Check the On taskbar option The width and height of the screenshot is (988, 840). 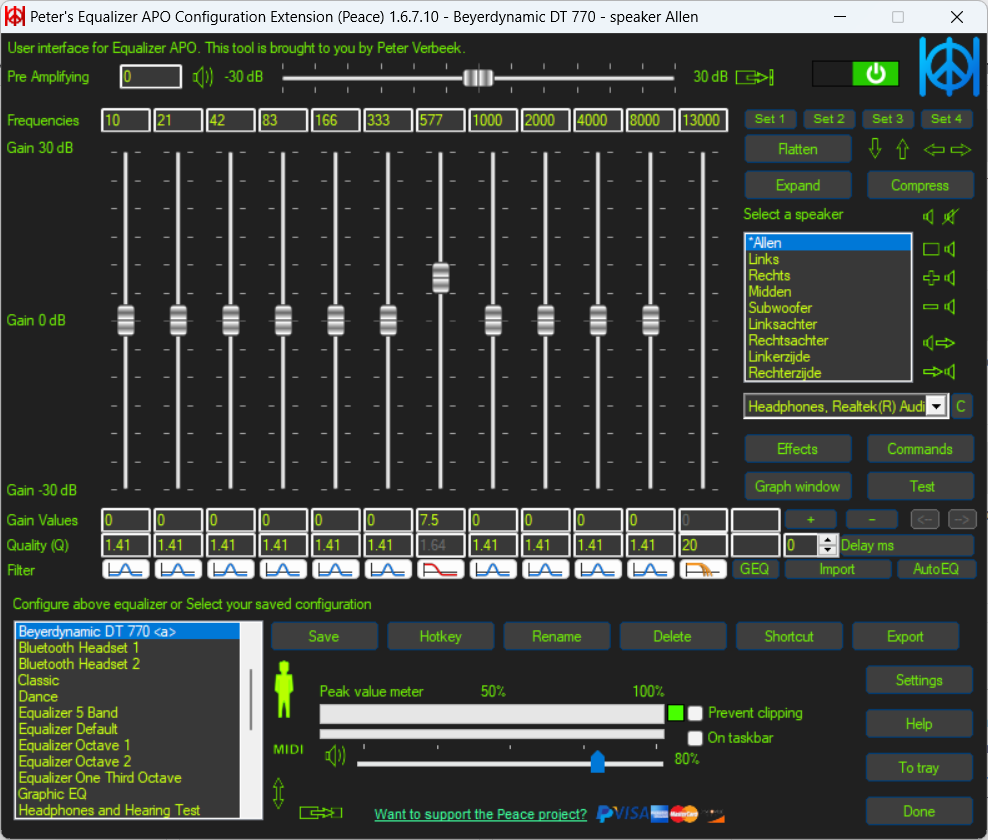(696, 740)
